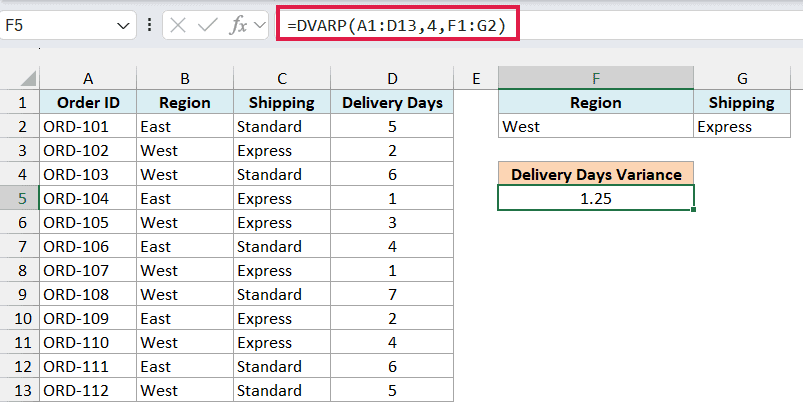
Task: Click the Select All corner triangle
Action: [x=29, y=78]
